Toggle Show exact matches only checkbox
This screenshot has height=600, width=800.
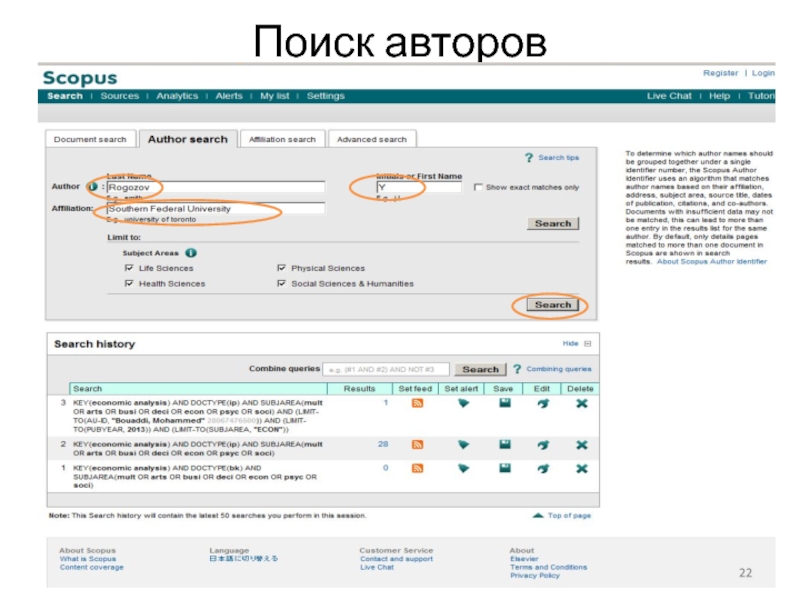pos(478,187)
